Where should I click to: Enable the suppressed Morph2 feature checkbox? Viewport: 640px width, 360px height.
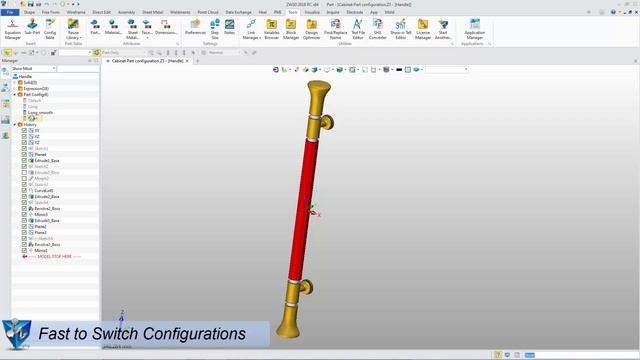coord(24,178)
